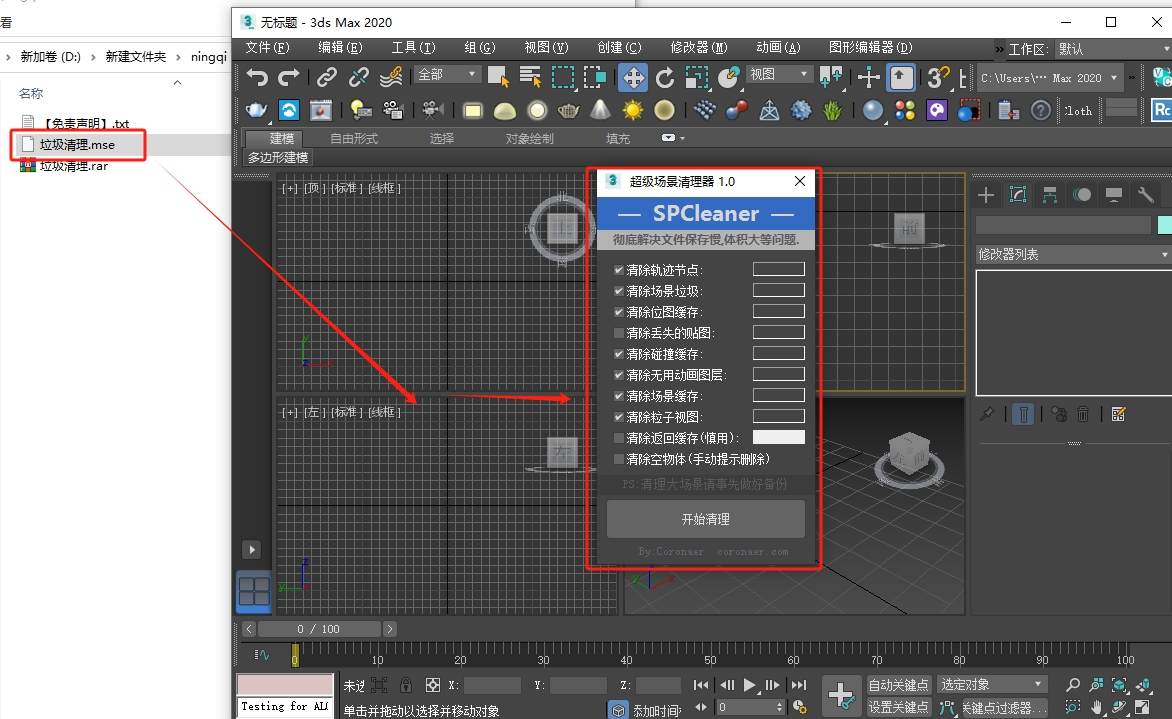Open the Select by Name list
Screen dimensions: 1172x719
530,77
